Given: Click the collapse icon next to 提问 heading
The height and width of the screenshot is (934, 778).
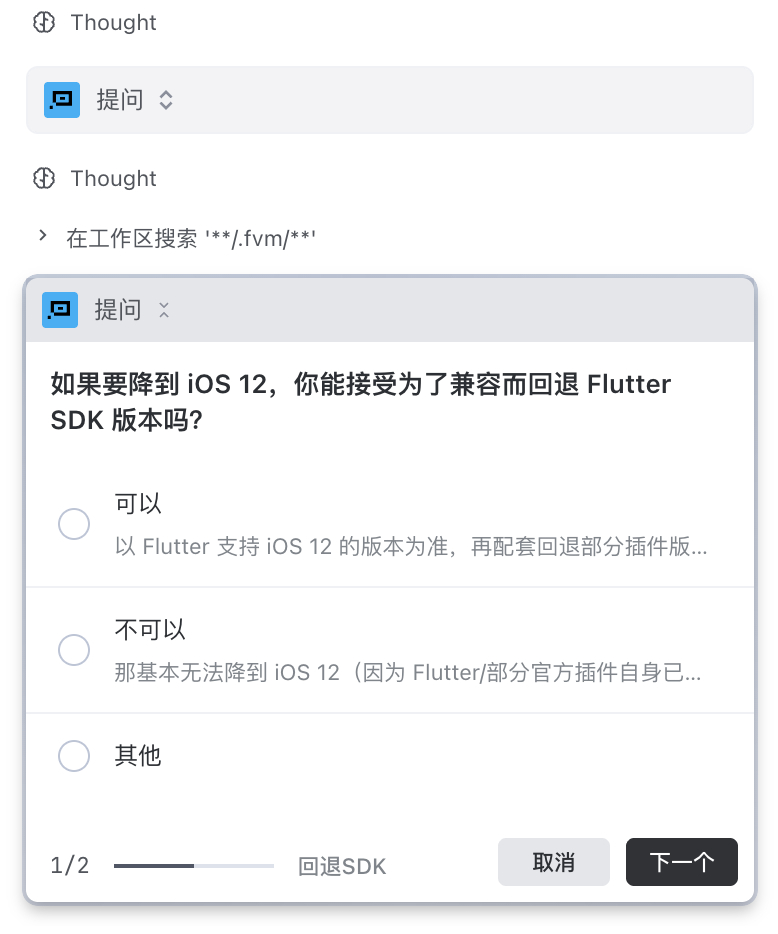Looking at the screenshot, I should (x=164, y=310).
